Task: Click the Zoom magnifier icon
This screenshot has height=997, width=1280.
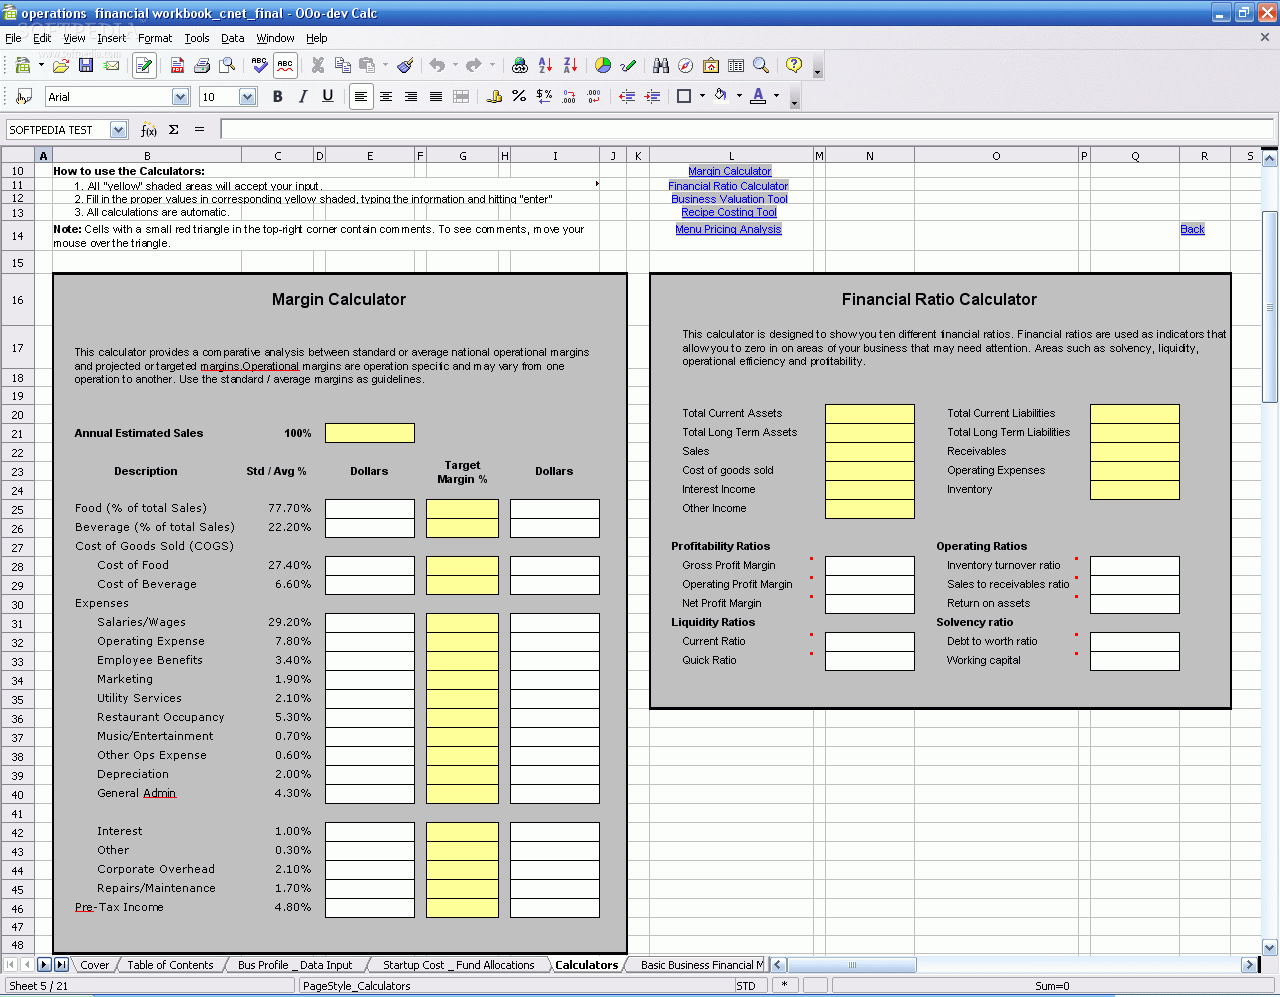Action: point(761,65)
